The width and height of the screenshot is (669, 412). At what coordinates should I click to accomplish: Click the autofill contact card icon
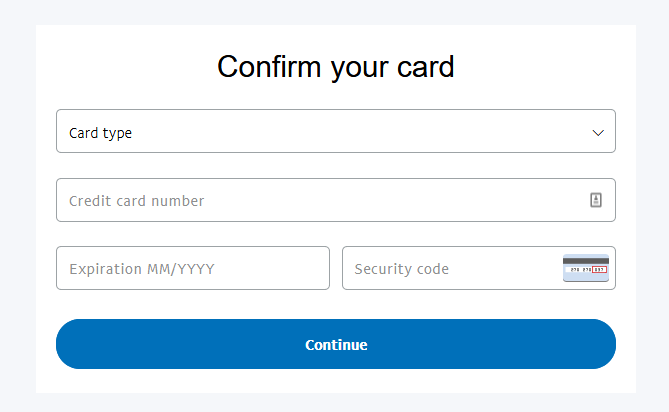(x=596, y=200)
